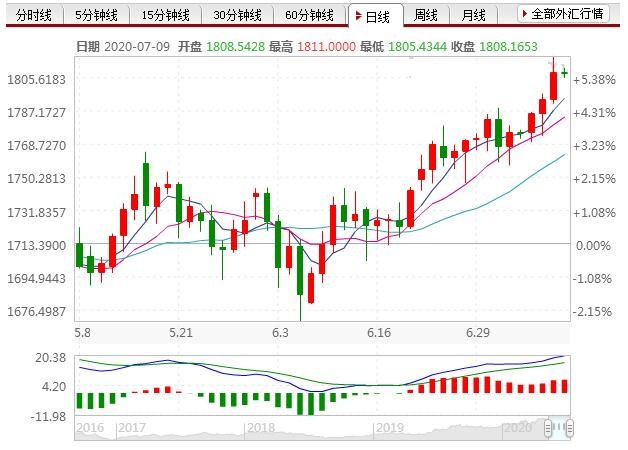628x450 pixels.
Task: Click the 日线 daily chart tab
Action: click(376, 16)
